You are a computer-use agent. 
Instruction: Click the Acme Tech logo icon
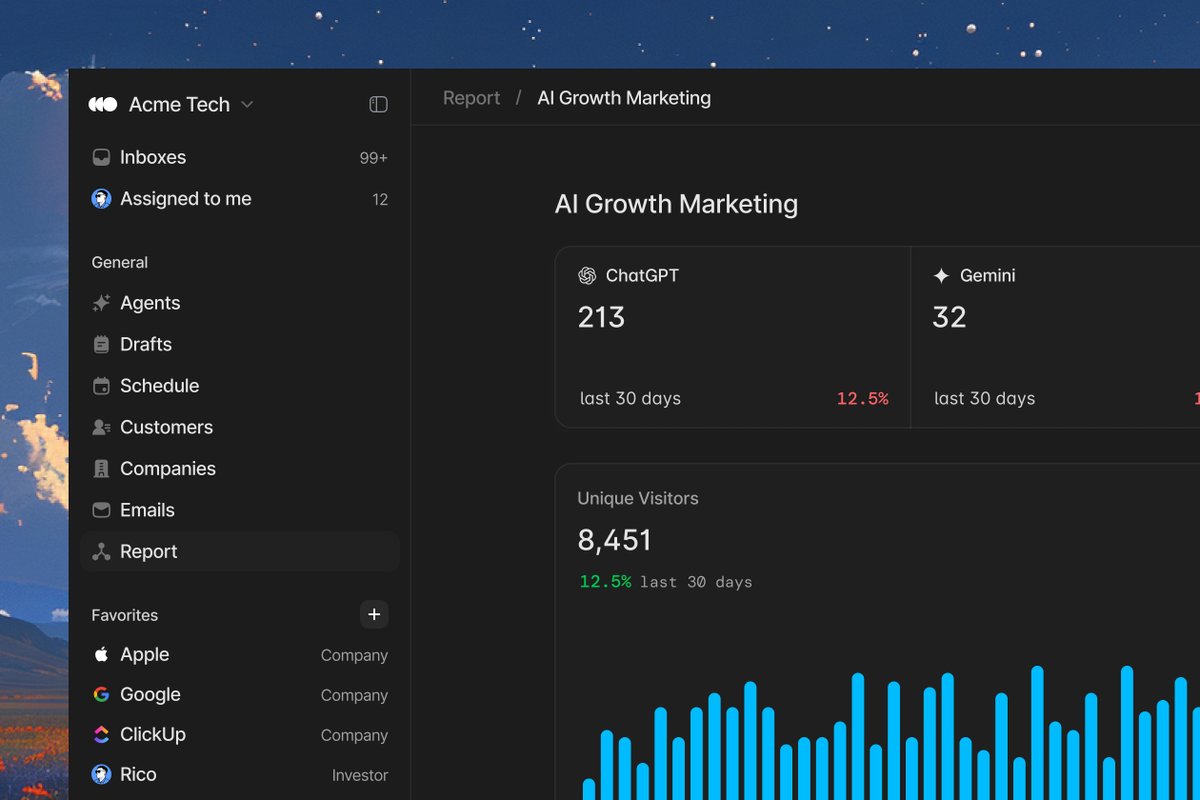pos(103,104)
